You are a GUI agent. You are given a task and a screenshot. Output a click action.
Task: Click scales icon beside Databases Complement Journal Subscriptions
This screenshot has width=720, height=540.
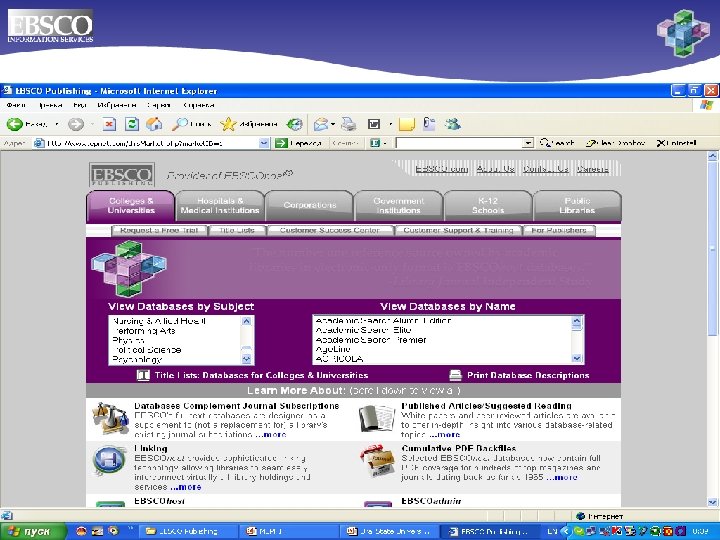pos(110,418)
